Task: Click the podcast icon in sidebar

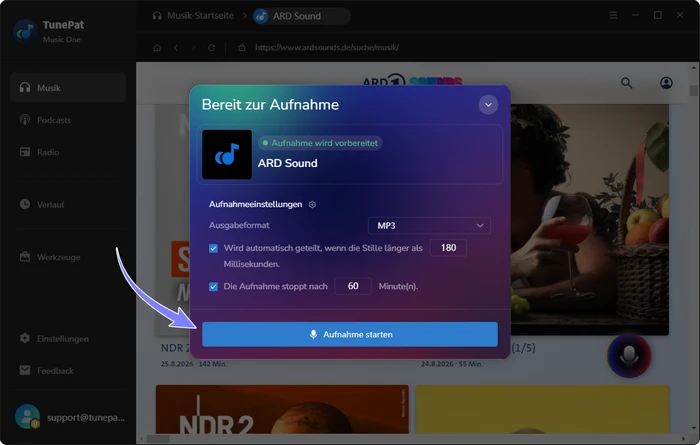Action: [x=25, y=120]
